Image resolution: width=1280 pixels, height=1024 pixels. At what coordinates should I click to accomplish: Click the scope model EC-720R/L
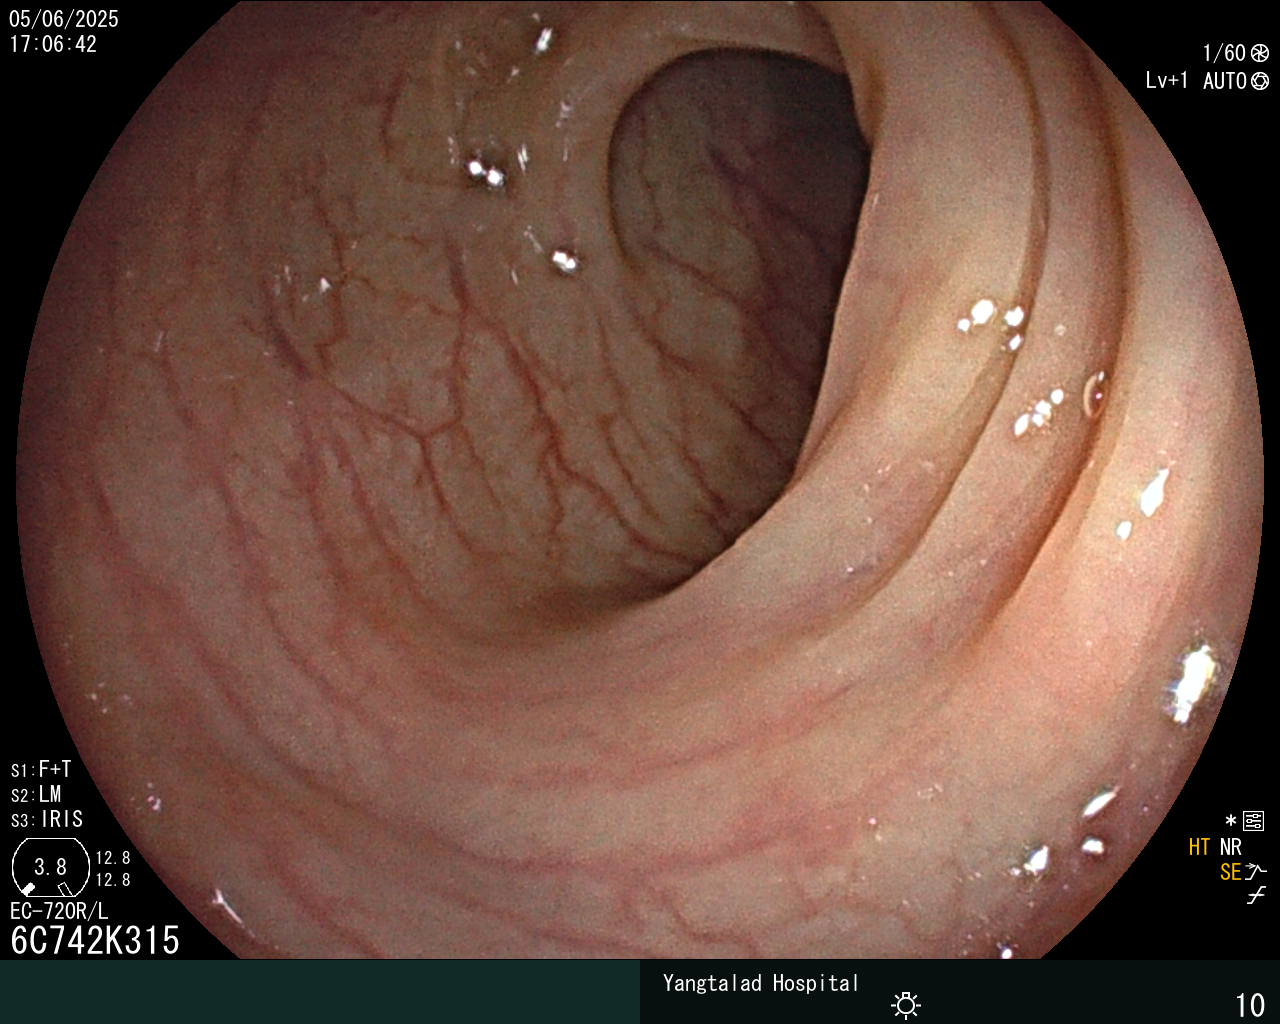(x=59, y=912)
